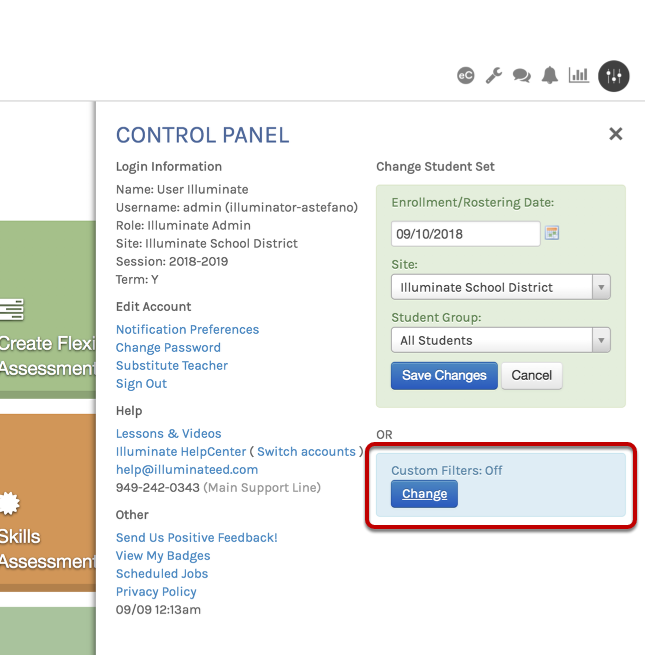Open the chat bubbles messages icon
This screenshot has height=655, width=645.
522,76
